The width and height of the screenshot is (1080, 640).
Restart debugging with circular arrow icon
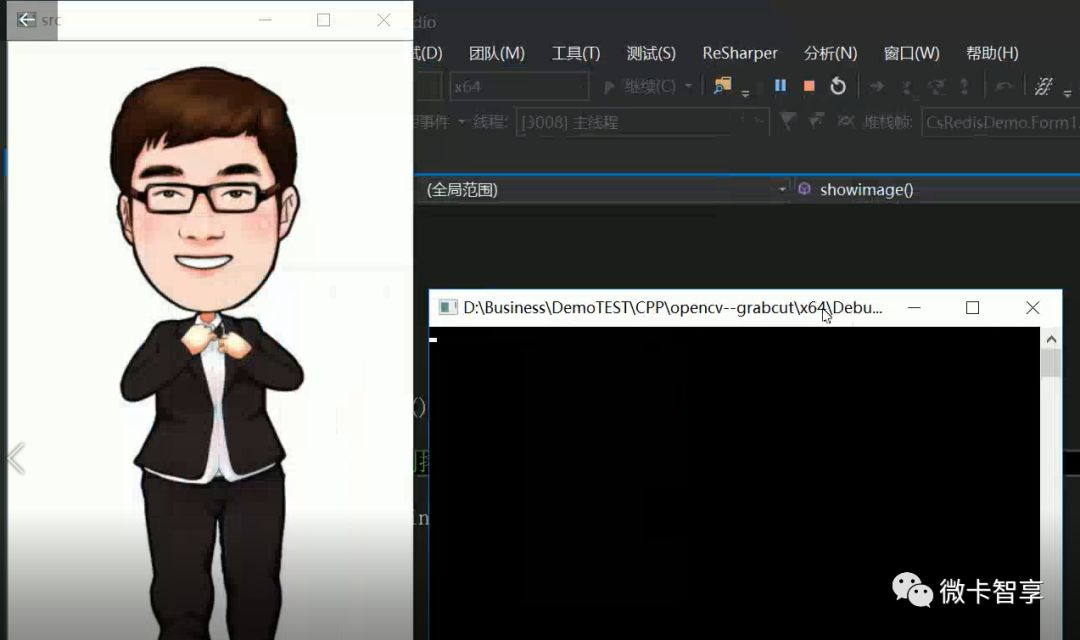[x=838, y=86]
